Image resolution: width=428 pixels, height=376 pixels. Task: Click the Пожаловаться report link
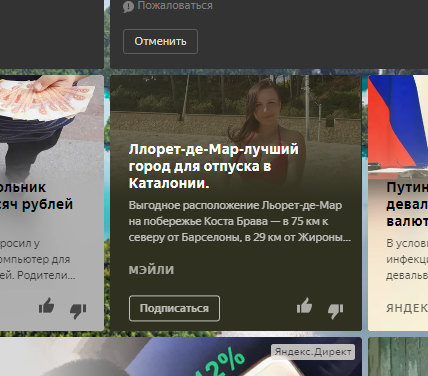click(175, 5)
